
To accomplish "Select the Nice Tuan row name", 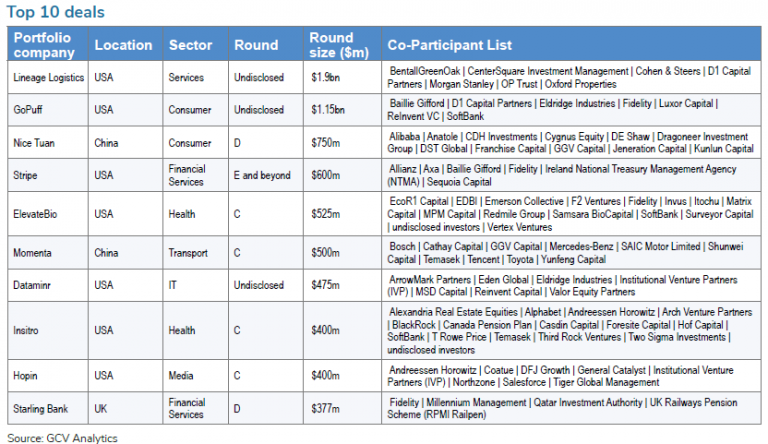I will [x=36, y=142].
